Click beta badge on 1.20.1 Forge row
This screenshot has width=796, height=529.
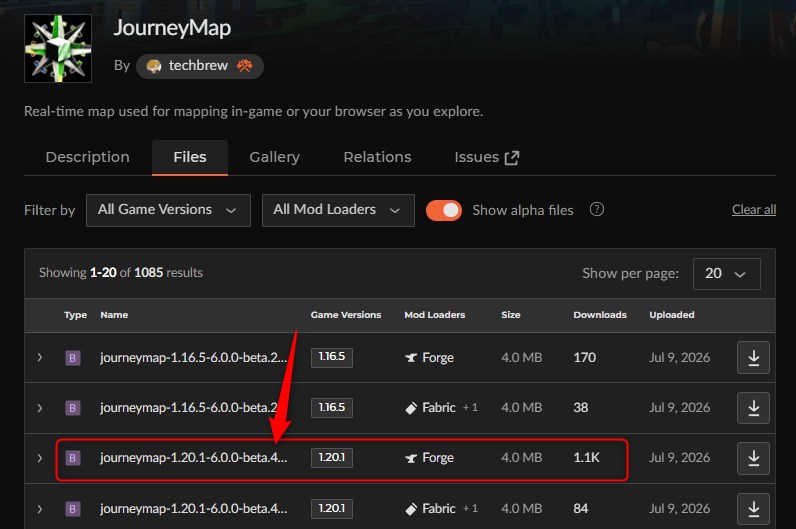point(73,458)
